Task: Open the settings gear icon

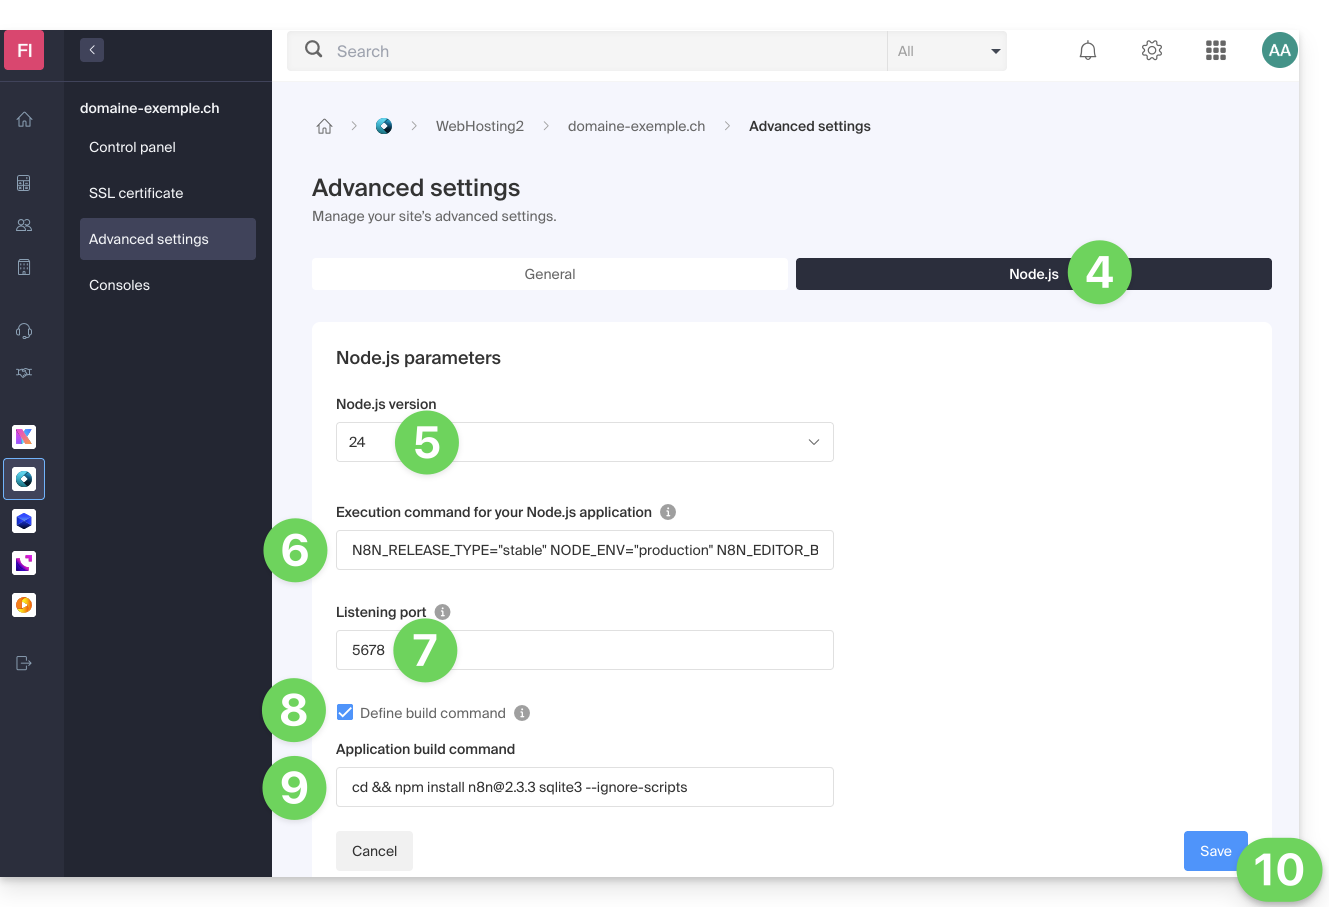Action: [1152, 51]
